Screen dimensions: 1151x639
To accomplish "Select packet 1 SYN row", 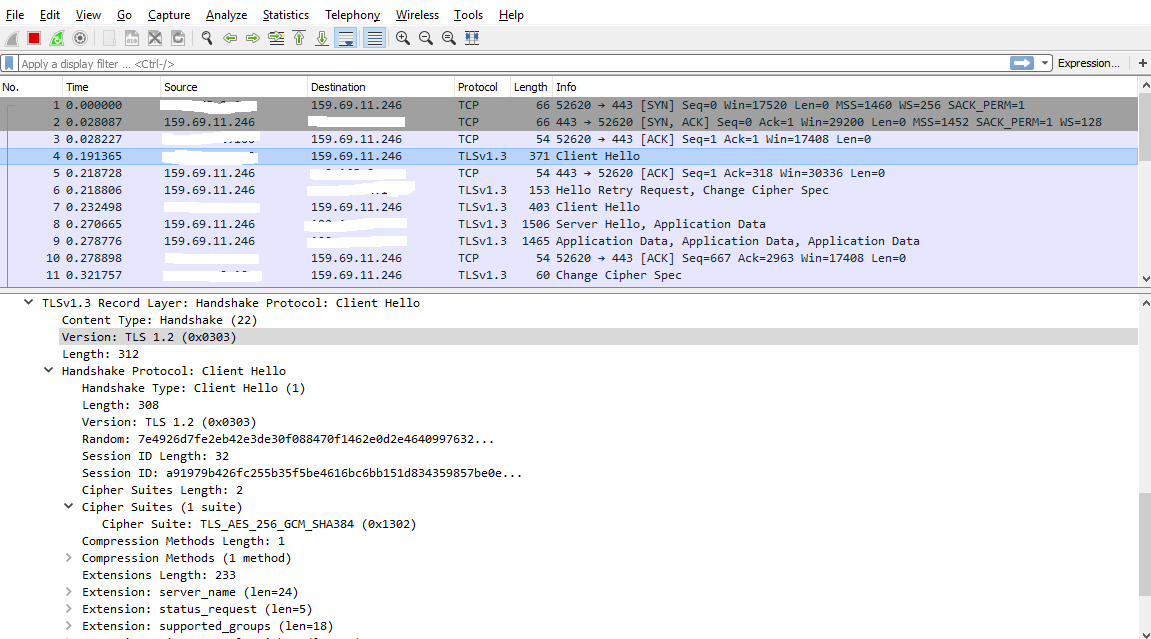I will point(569,105).
